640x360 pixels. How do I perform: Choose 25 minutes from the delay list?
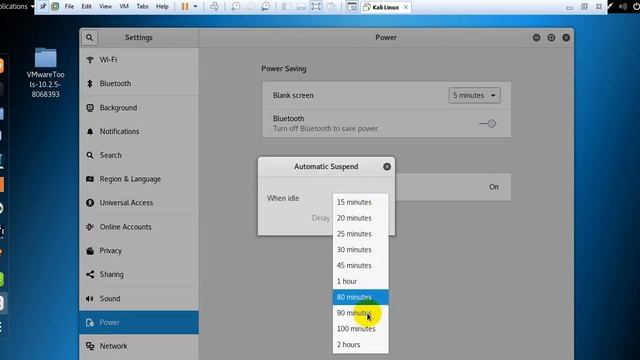(x=360, y=234)
